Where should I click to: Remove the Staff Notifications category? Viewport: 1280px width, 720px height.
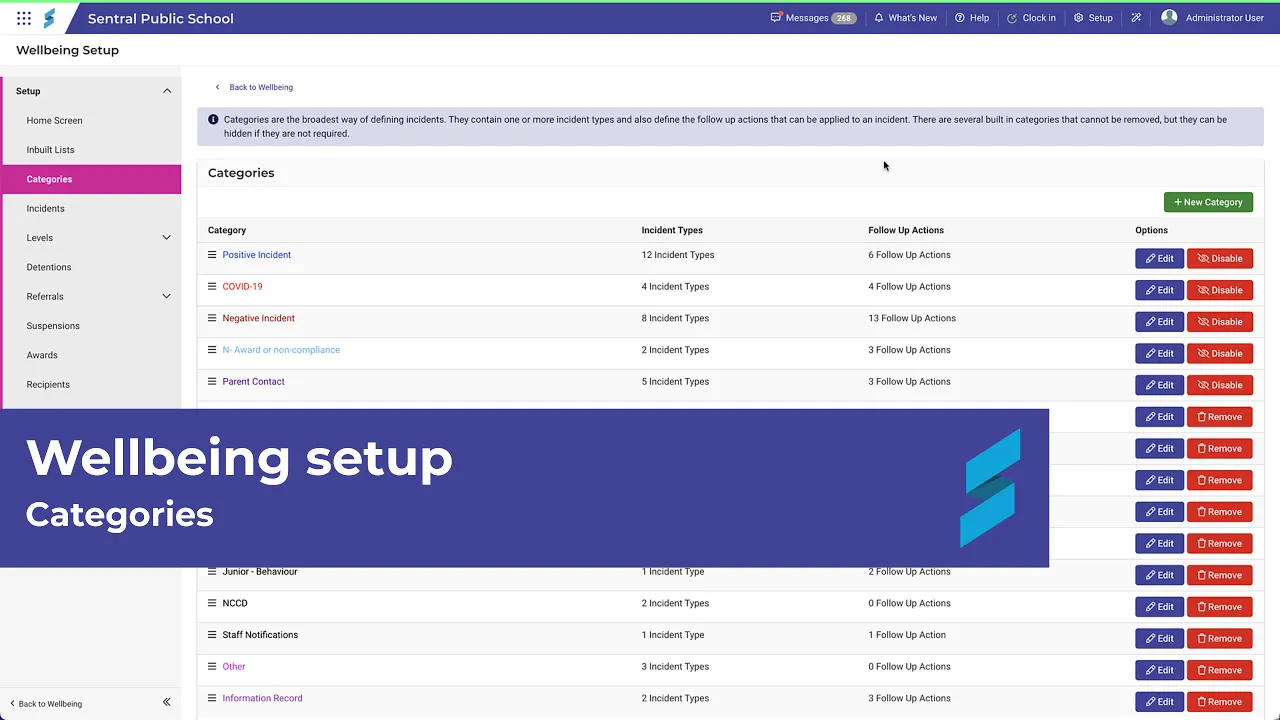click(x=1220, y=638)
